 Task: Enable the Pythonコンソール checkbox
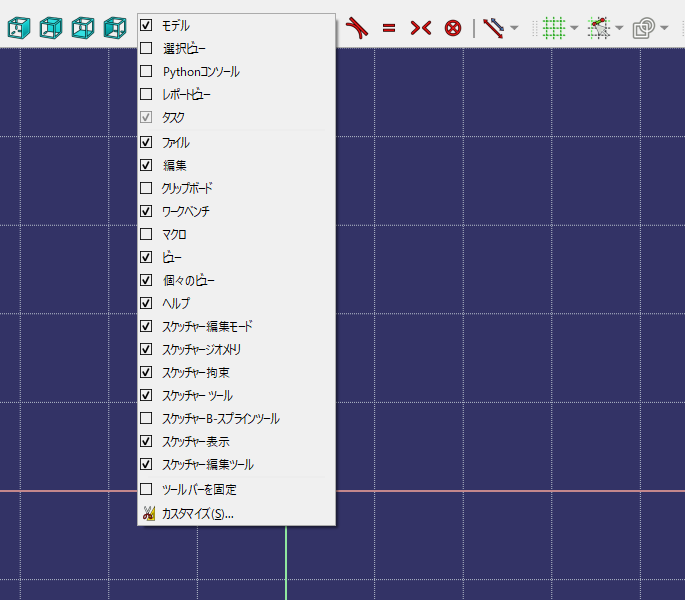pyautogui.click(x=146, y=71)
